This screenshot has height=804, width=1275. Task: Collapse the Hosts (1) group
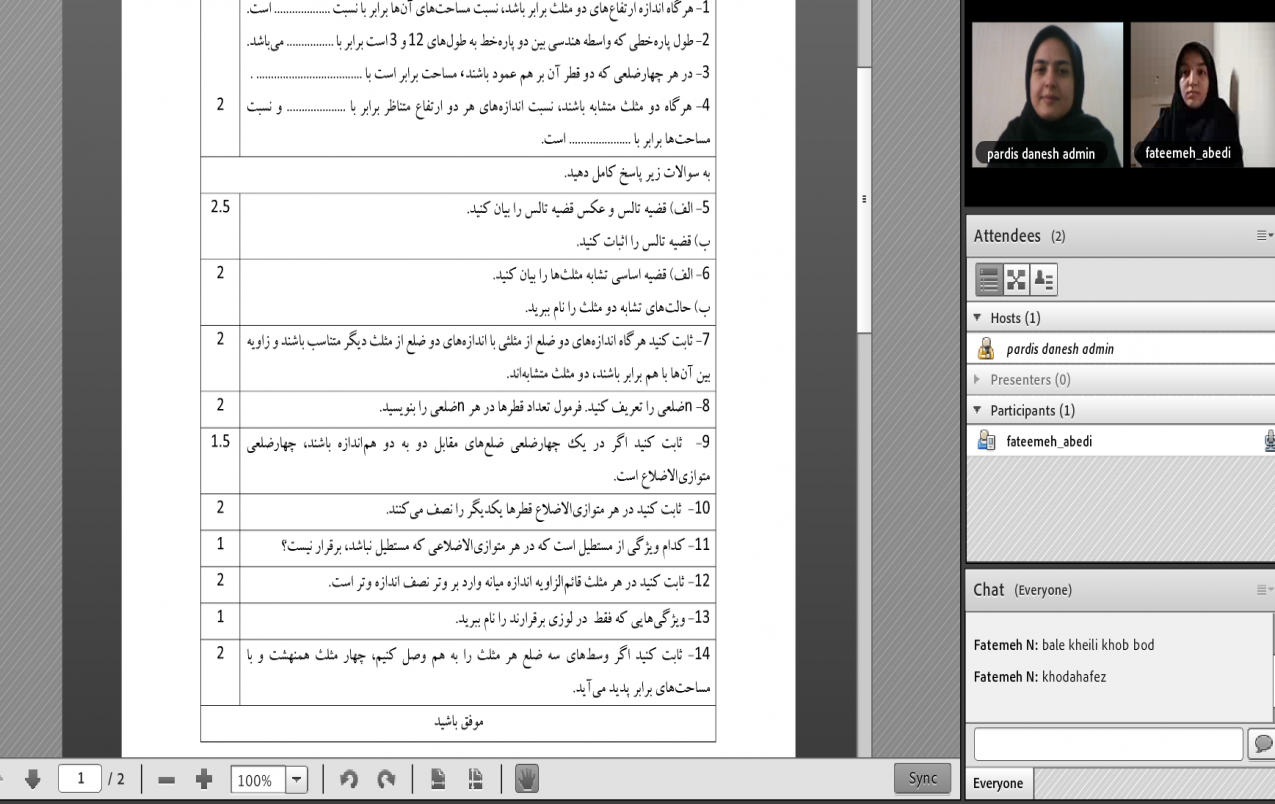978,318
